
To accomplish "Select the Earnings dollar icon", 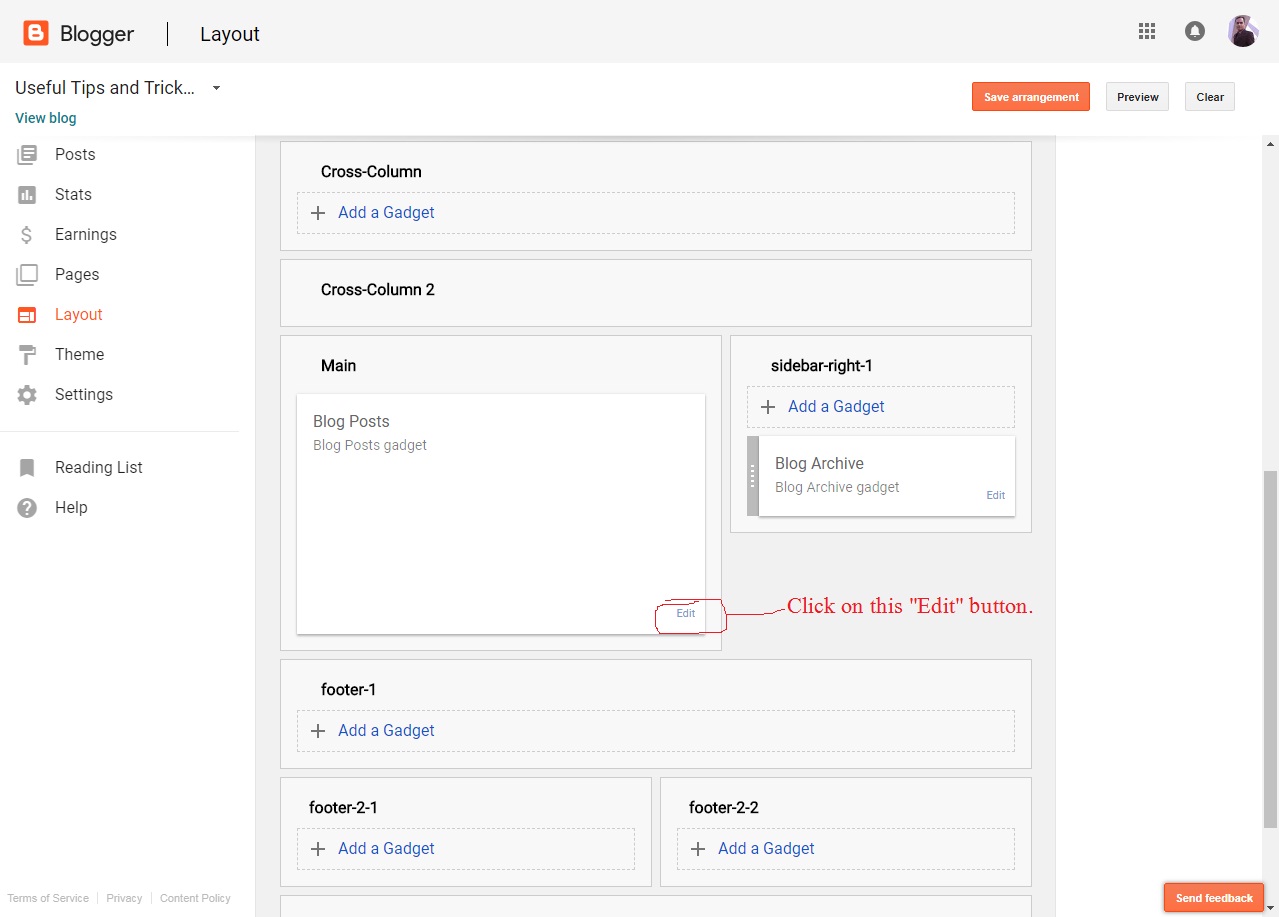I will pos(27,234).
